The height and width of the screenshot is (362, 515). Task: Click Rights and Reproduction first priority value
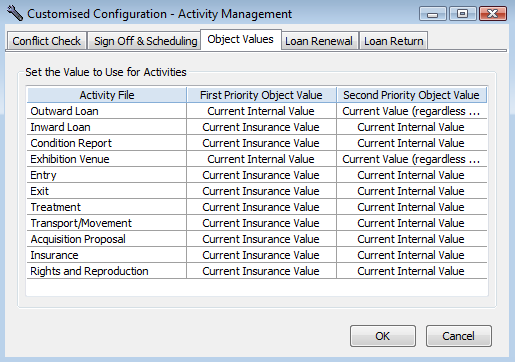click(261, 271)
